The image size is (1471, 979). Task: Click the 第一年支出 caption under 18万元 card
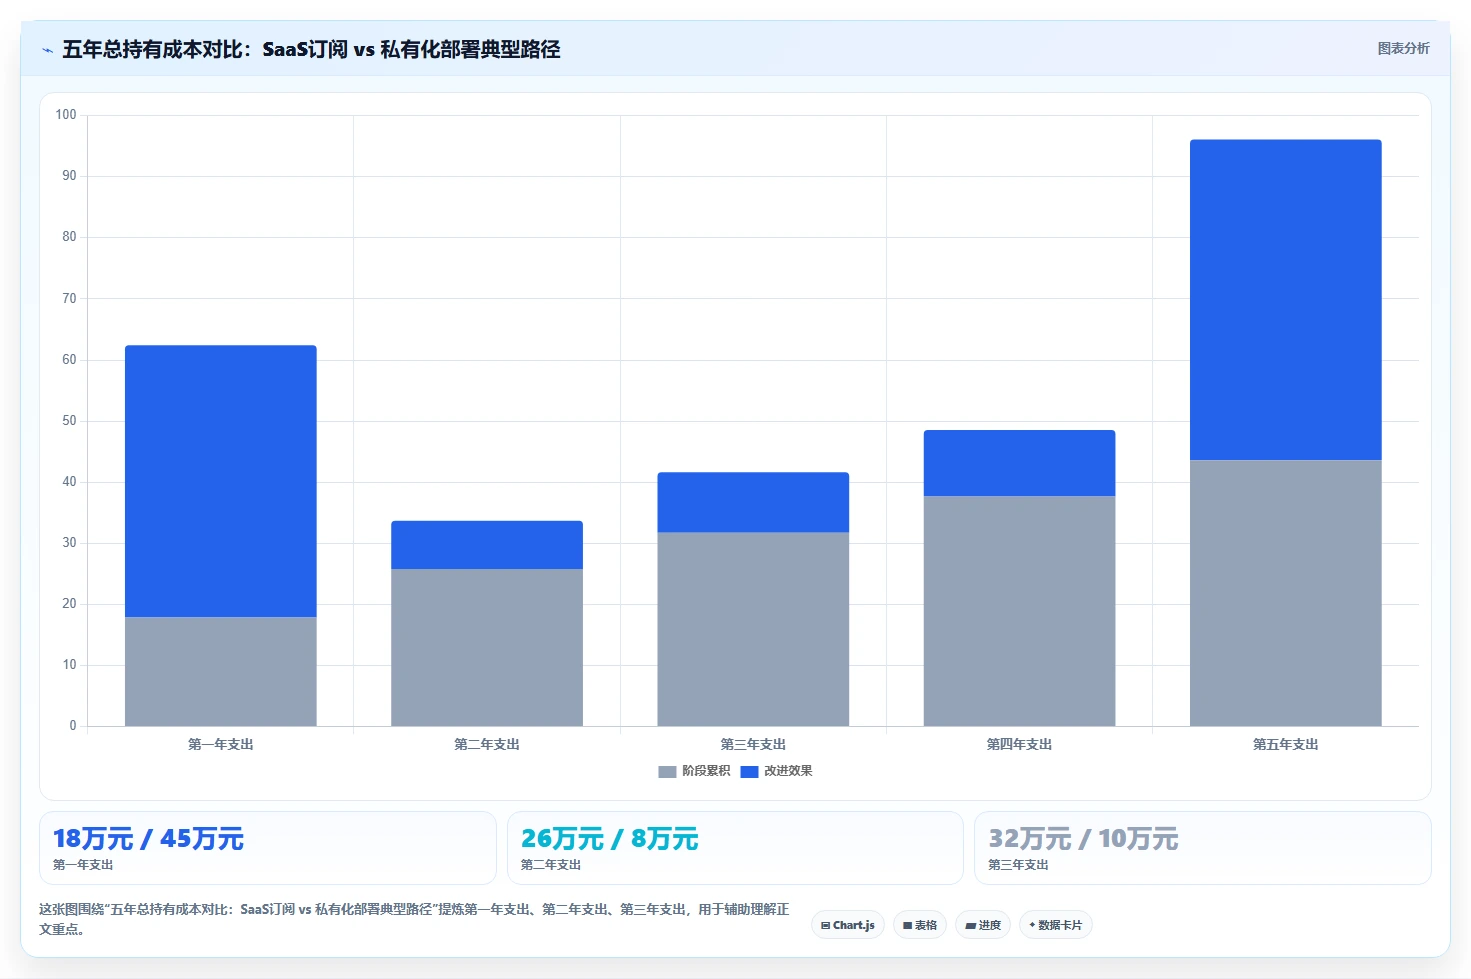(x=83, y=865)
